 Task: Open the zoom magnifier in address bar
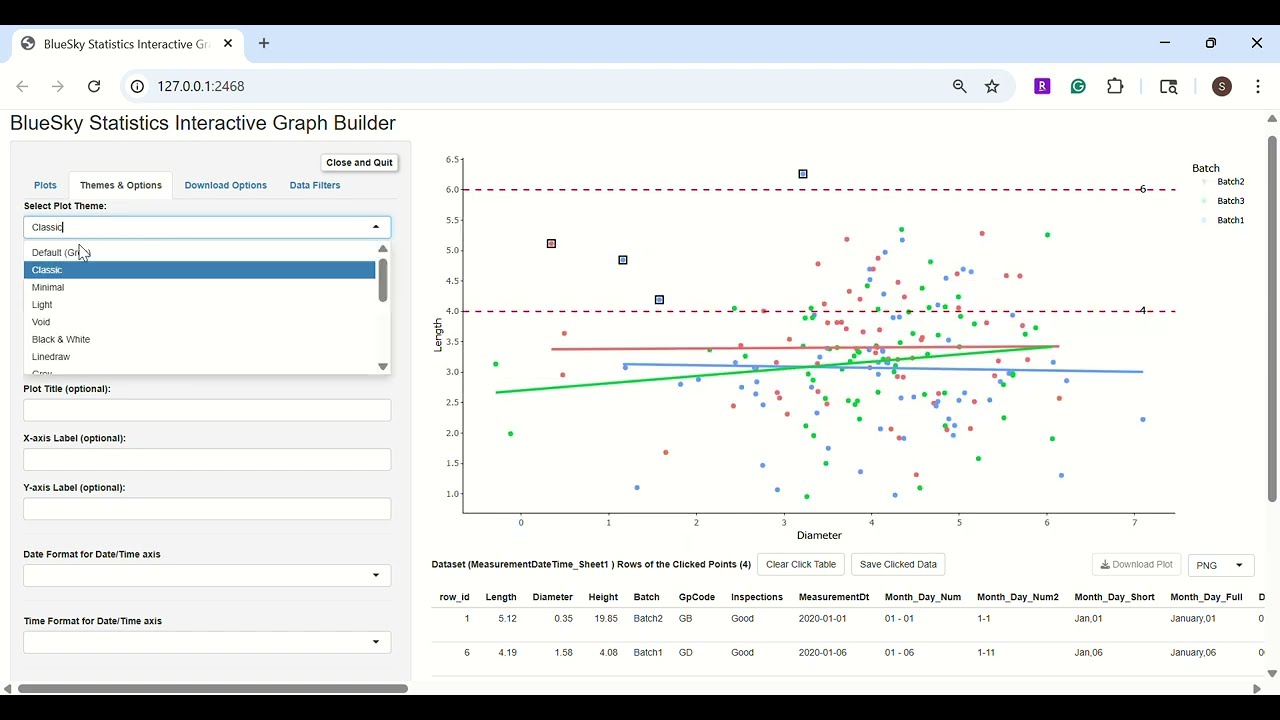coord(960,87)
